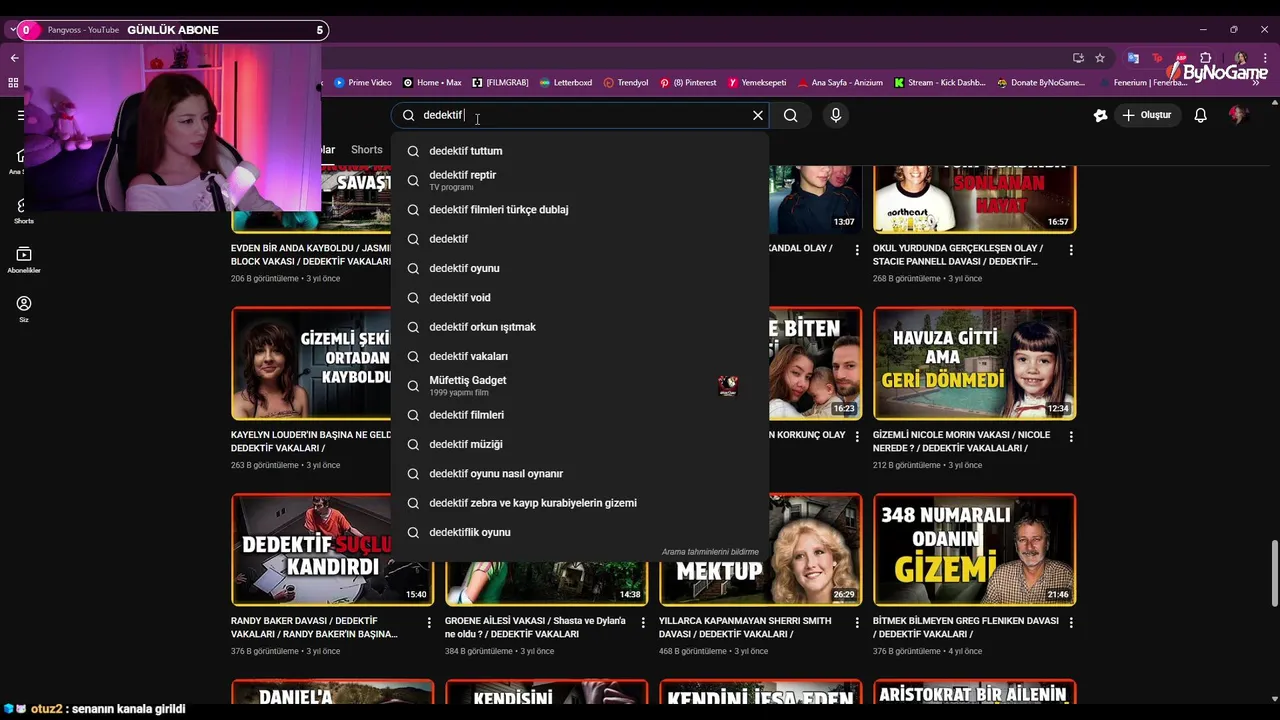Viewport: 1280px width, 720px height.
Task: Click the plain "dedektif" suggestion
Action: pos(580,239)
